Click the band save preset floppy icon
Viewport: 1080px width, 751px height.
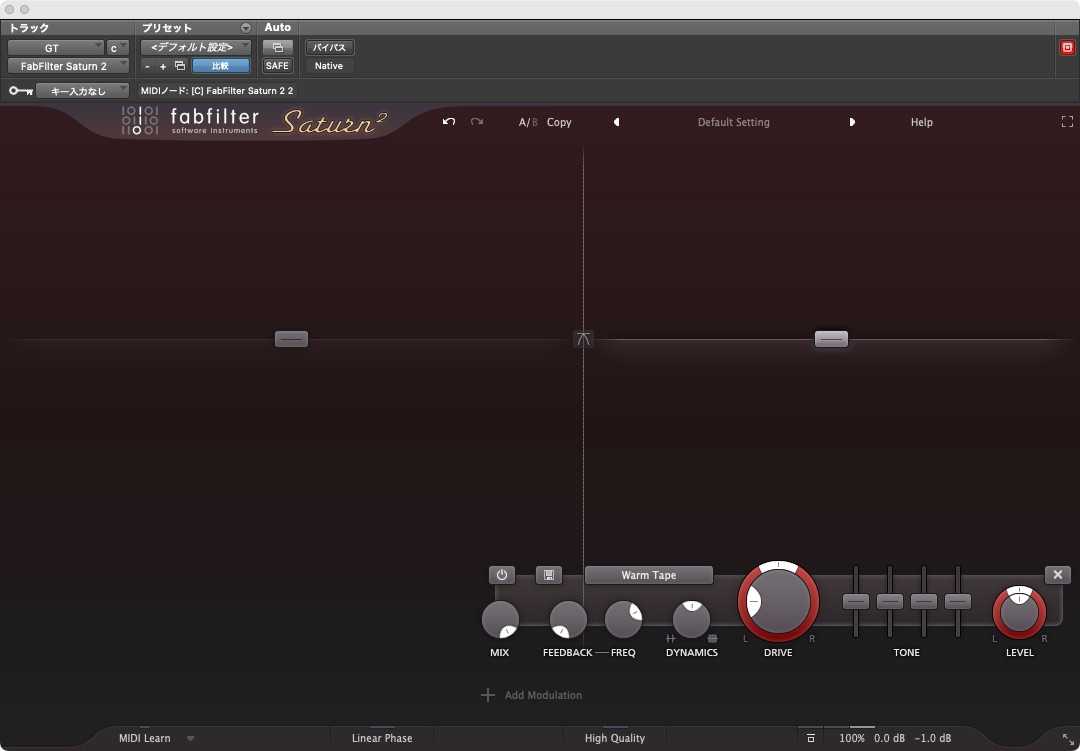pos(549,575)
